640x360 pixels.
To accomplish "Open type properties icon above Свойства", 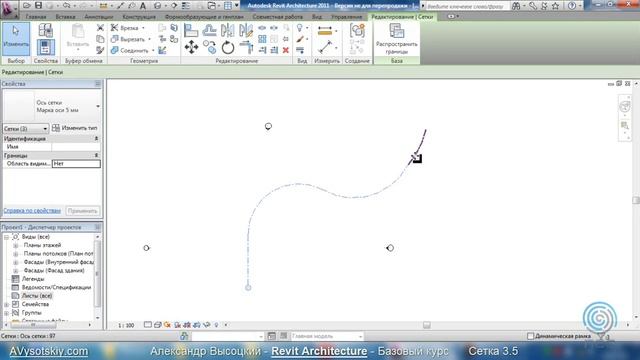I will 46,30.
